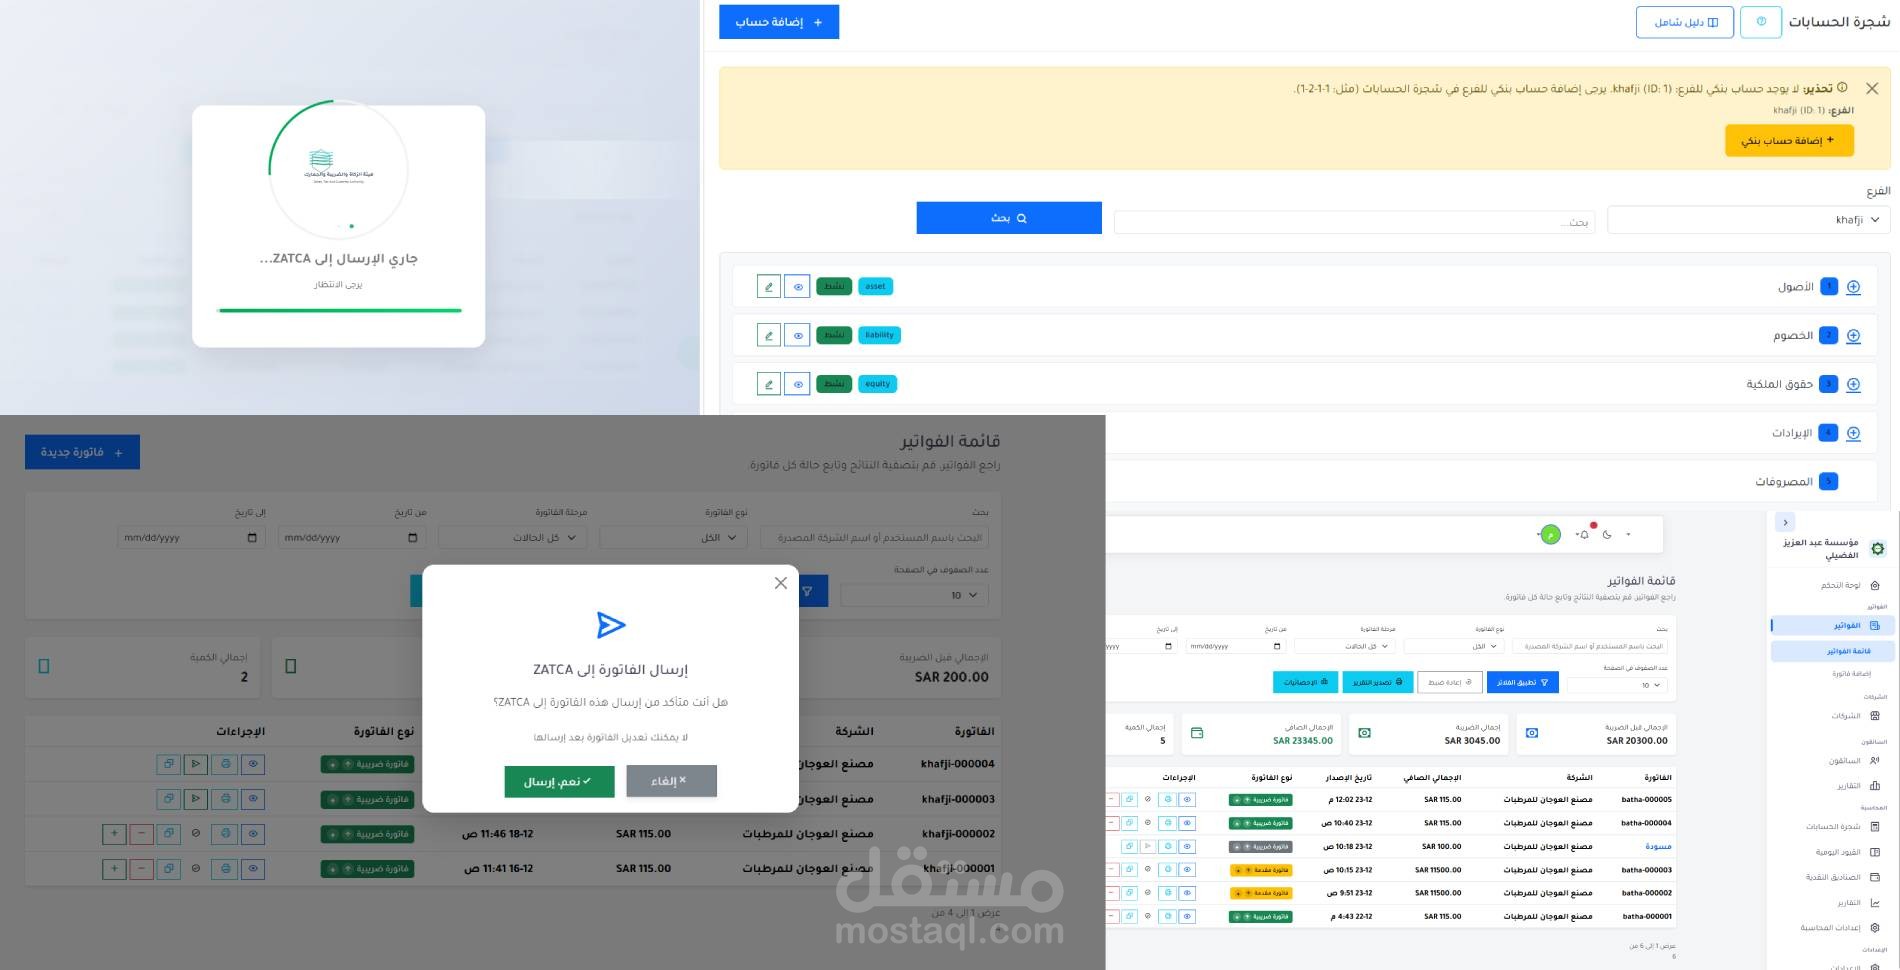The height and width of the screenshot is (970, 1900).
Task: Select the edit pencil icon on الأصول row
Action: tap(768, 286)
